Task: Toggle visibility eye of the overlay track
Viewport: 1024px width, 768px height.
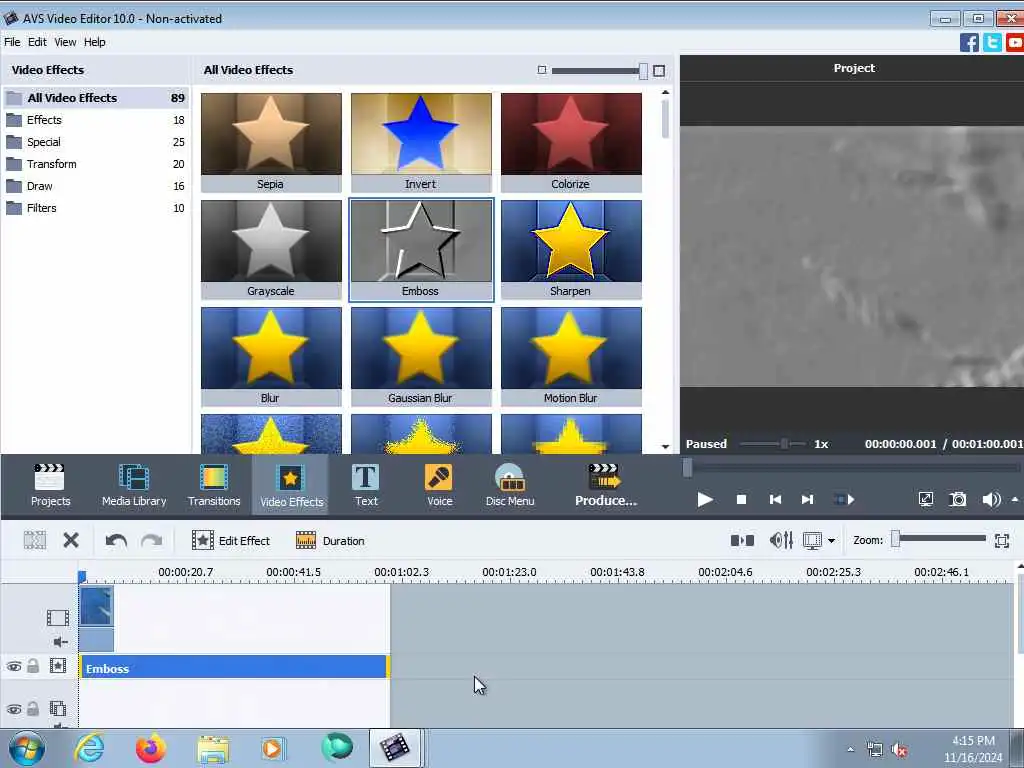Action: click(x=14, y=709)
